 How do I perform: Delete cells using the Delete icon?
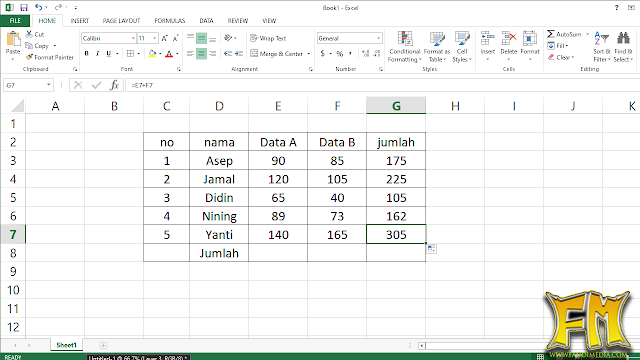click(x=509, y=39)
